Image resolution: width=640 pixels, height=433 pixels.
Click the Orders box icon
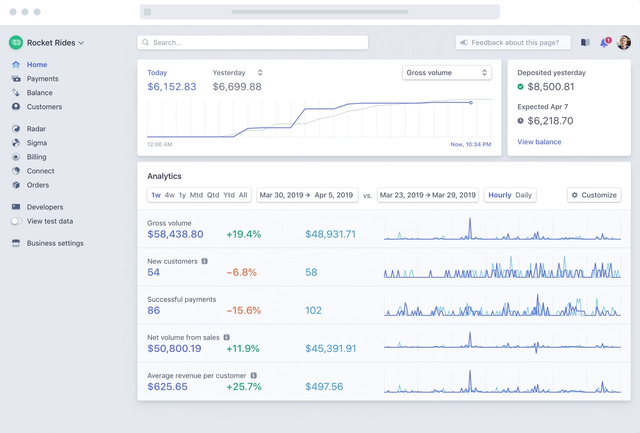16,185
